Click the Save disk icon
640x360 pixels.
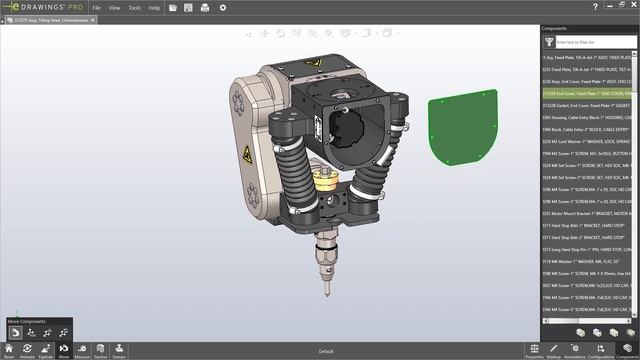click(188, 7)
